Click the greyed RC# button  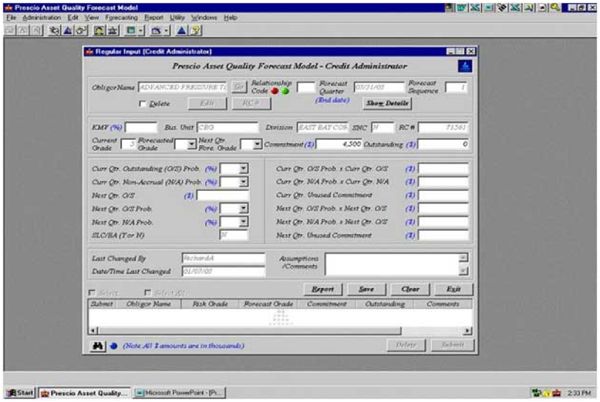pyautogui.click(x=251, y=103)
